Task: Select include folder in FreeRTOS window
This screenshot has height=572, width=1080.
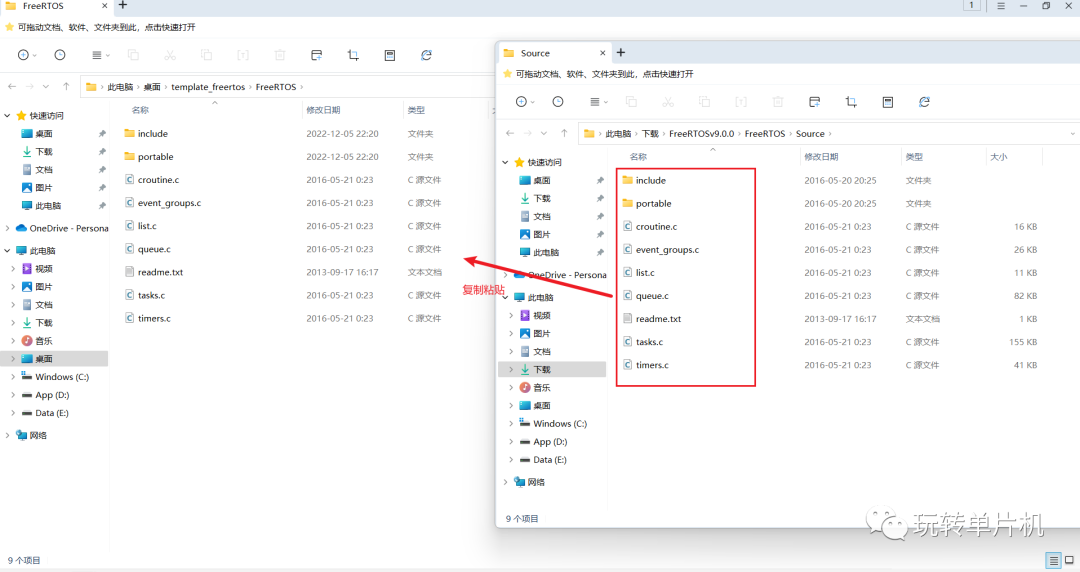Action: click(152, 134)
